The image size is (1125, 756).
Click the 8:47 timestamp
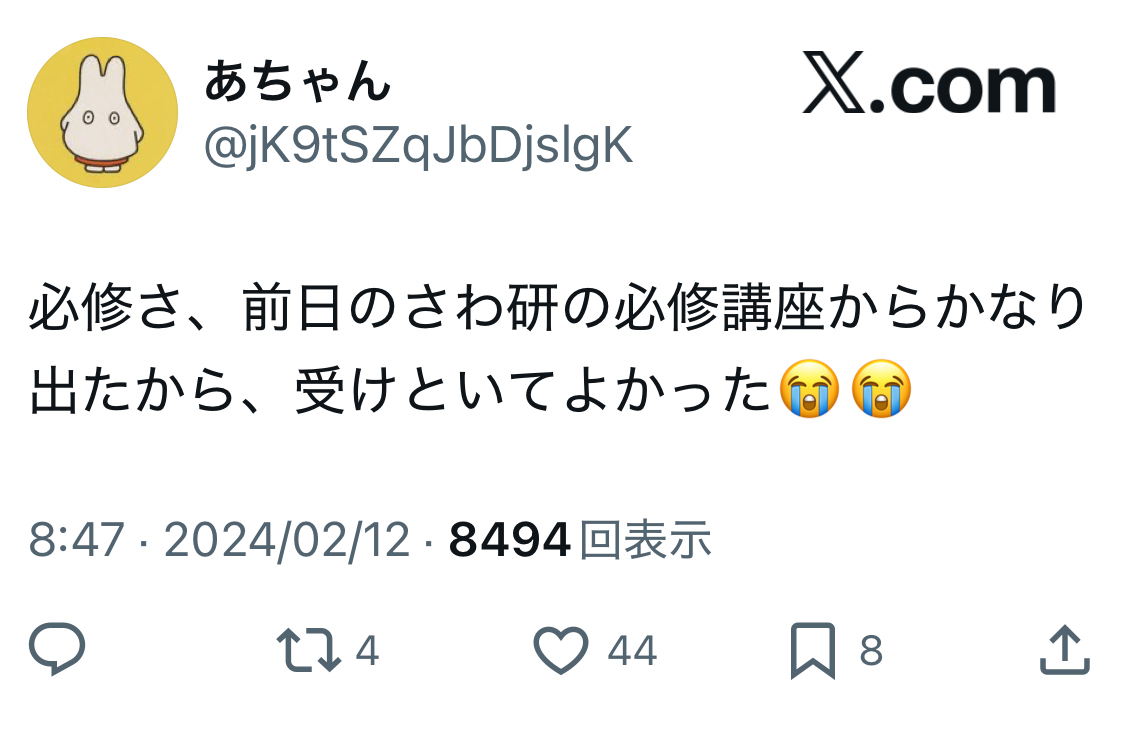pos(77,539)
